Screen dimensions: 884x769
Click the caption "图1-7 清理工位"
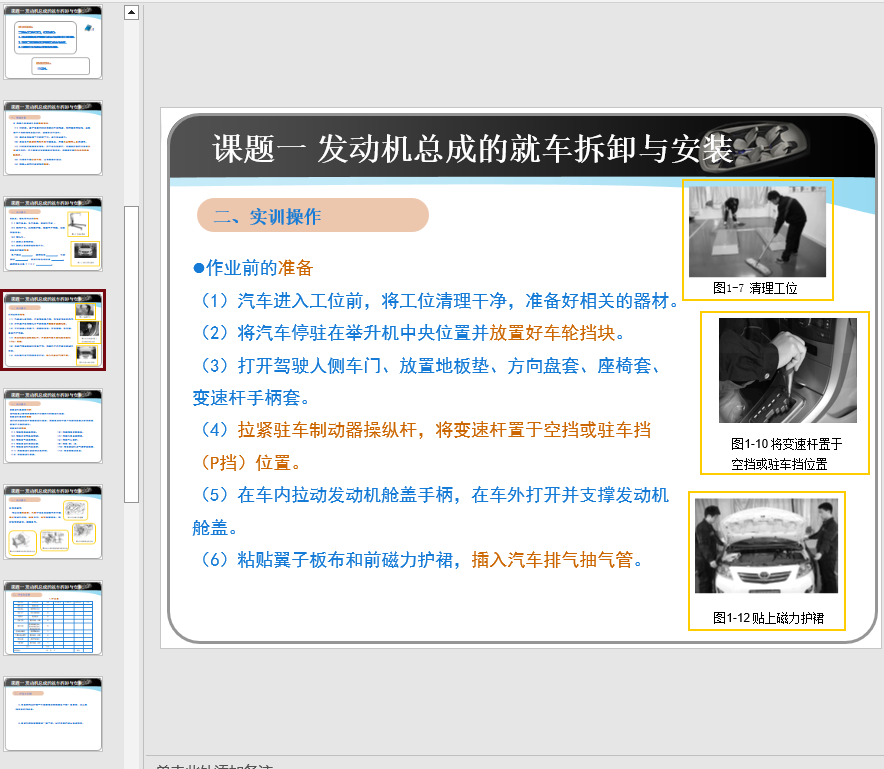755,288
